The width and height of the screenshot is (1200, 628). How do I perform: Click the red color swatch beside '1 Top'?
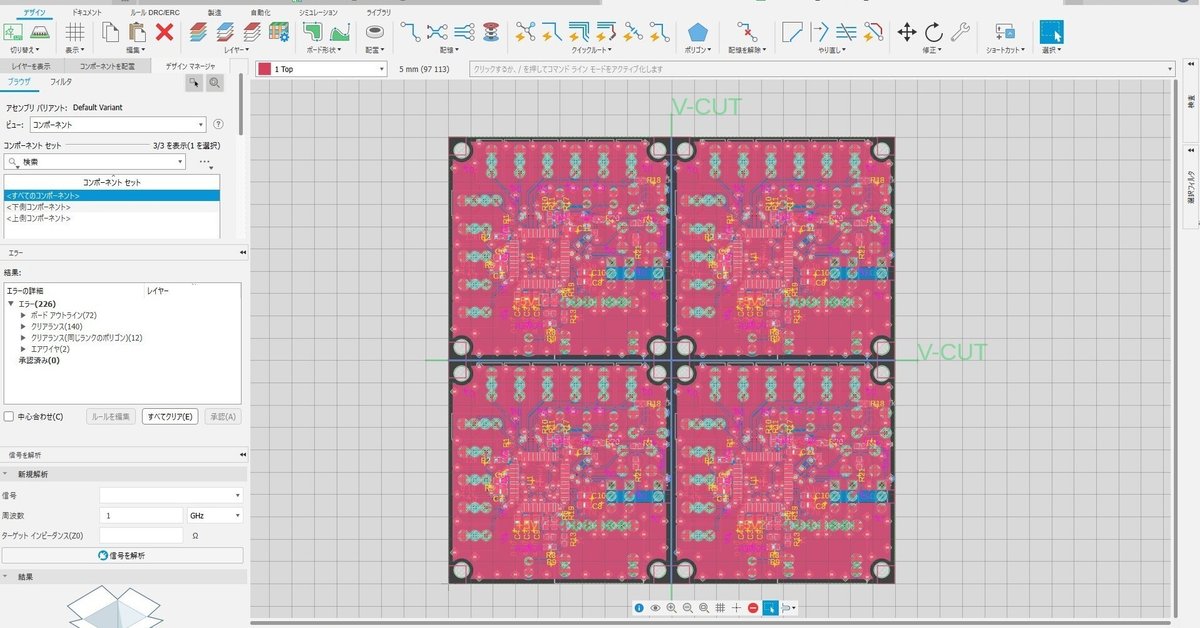click(264, 69)
